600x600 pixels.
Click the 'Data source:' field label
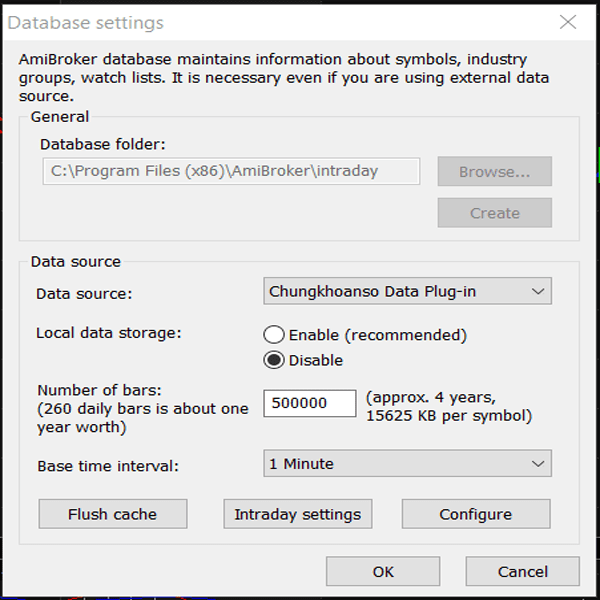coord(84,294)
